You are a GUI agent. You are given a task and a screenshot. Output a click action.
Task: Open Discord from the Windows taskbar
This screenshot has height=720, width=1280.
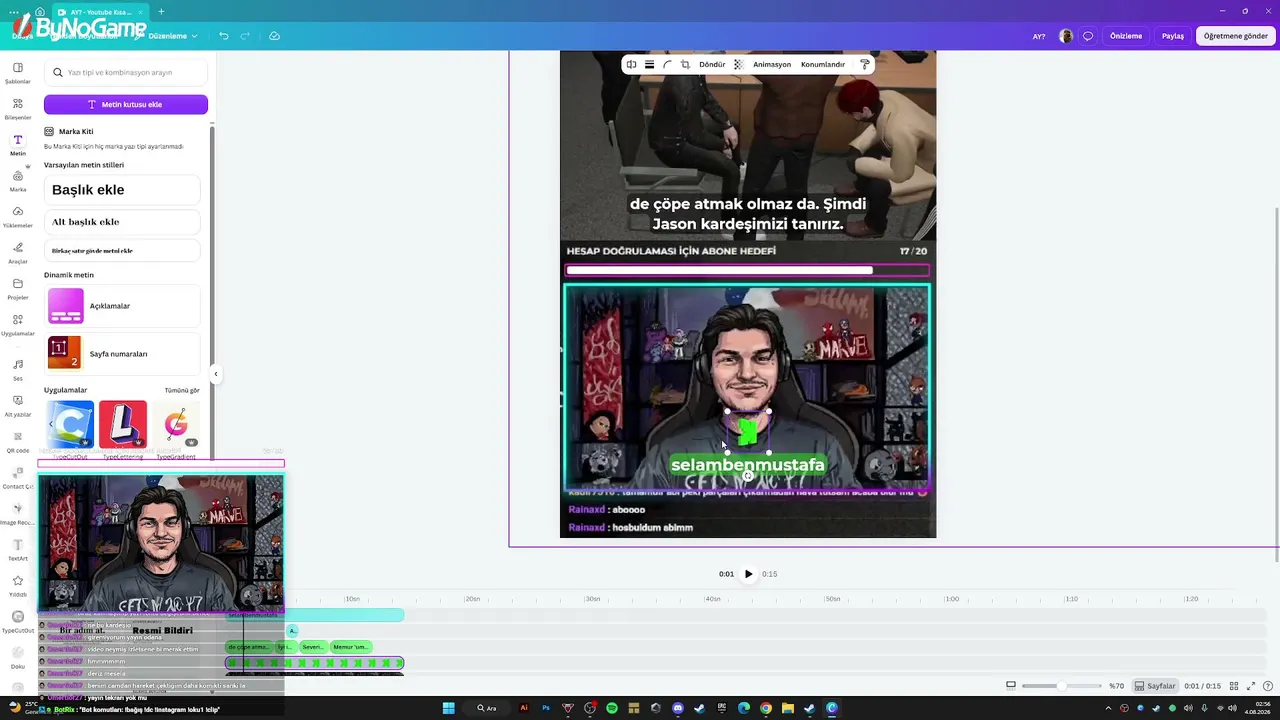point(677,708)
